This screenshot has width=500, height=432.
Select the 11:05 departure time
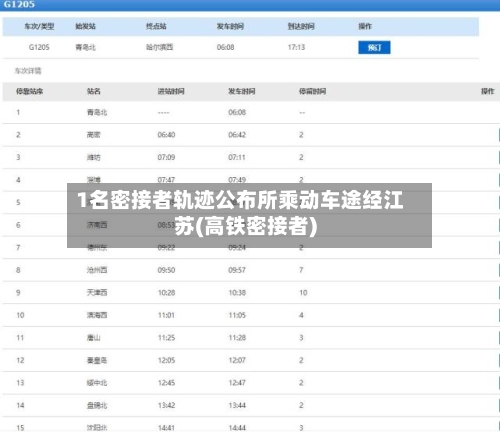[x=237, y=315]
